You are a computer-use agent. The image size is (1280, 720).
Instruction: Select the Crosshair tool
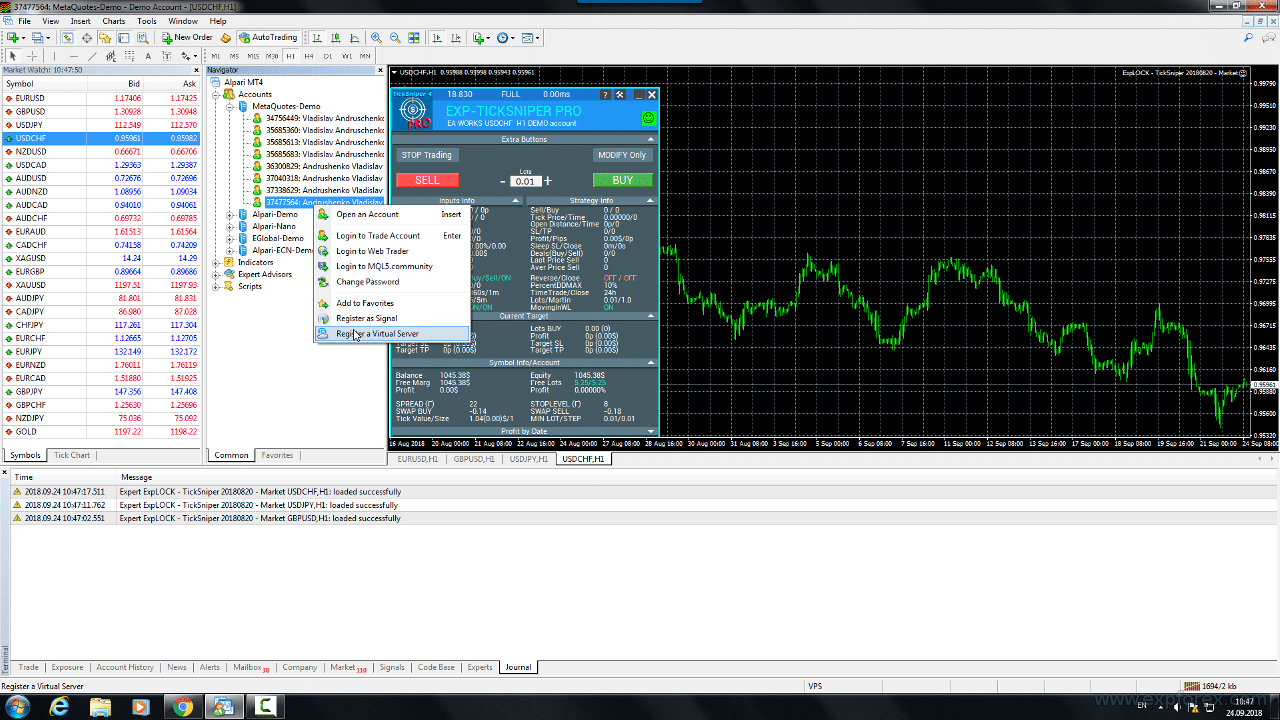click(32, 56)
